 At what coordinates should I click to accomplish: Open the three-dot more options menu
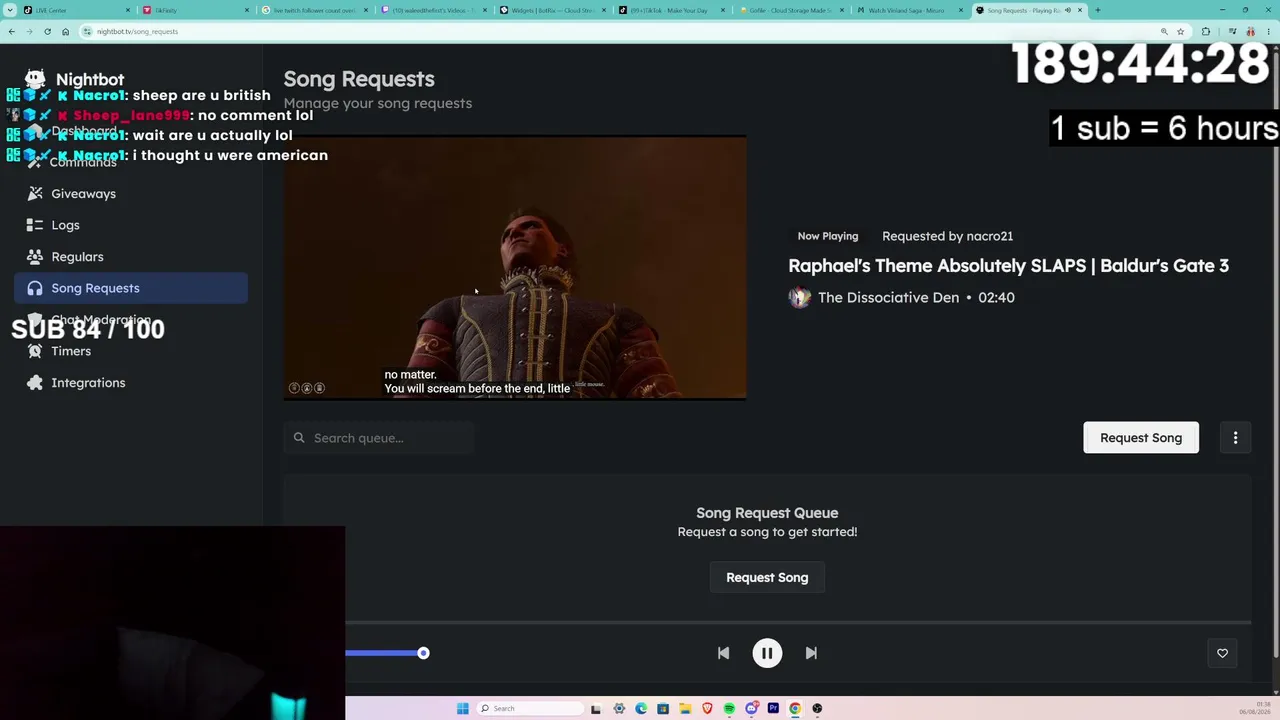pos(1235,437)
